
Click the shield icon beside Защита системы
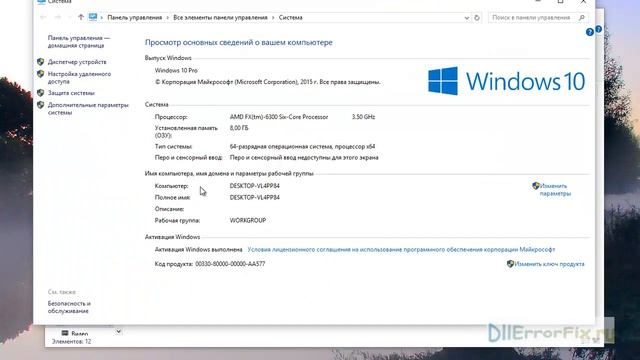pyautogui.click(x=40, y=93)
